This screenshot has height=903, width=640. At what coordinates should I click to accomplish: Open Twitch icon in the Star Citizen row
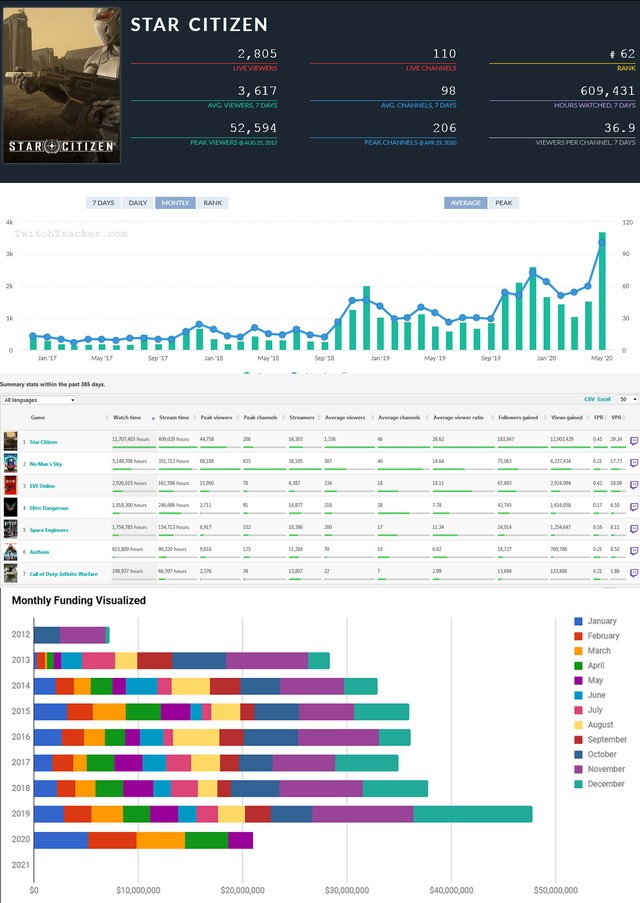tap(634, 441)
